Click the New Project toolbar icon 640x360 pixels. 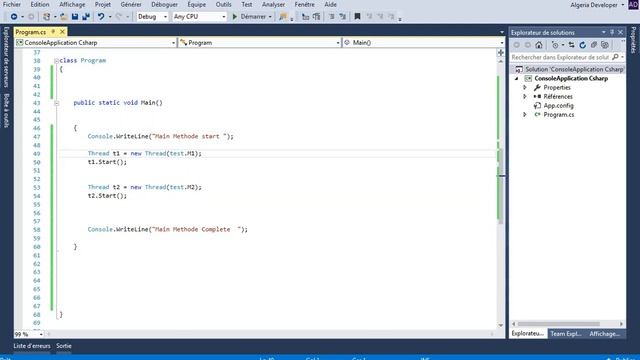[x=47, y=17]
